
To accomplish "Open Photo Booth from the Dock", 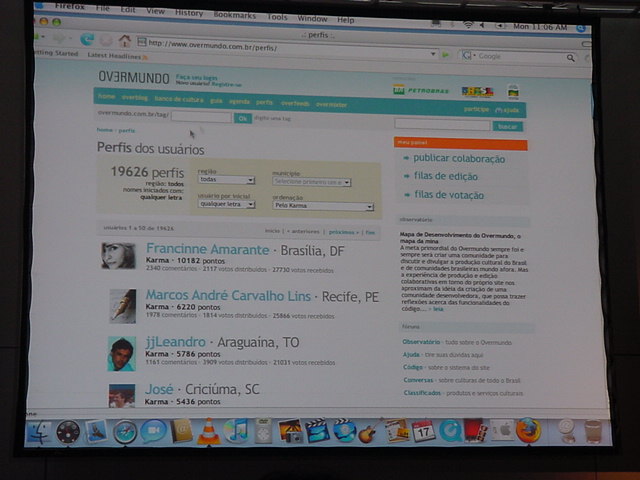I will pos(475,431).
